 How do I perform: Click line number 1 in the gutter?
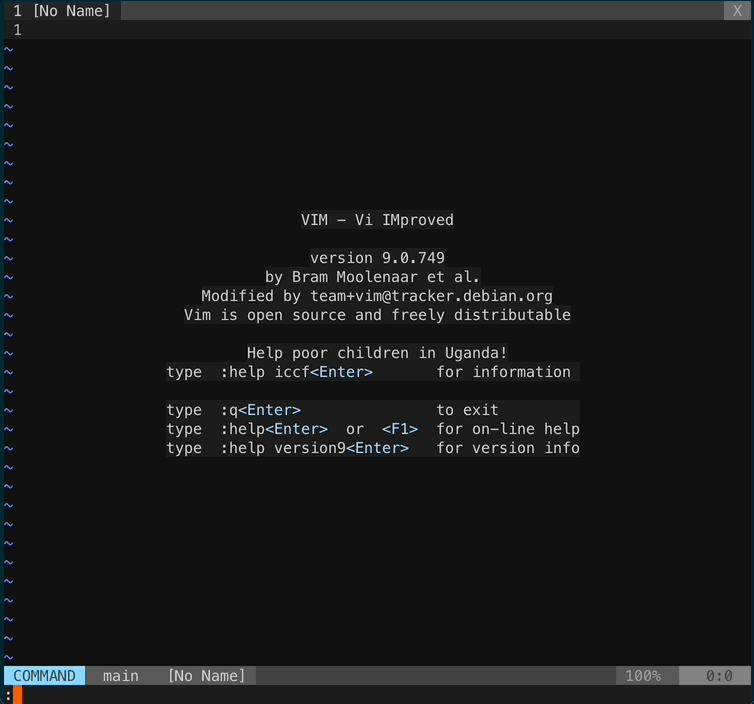(x=17, y=30)
